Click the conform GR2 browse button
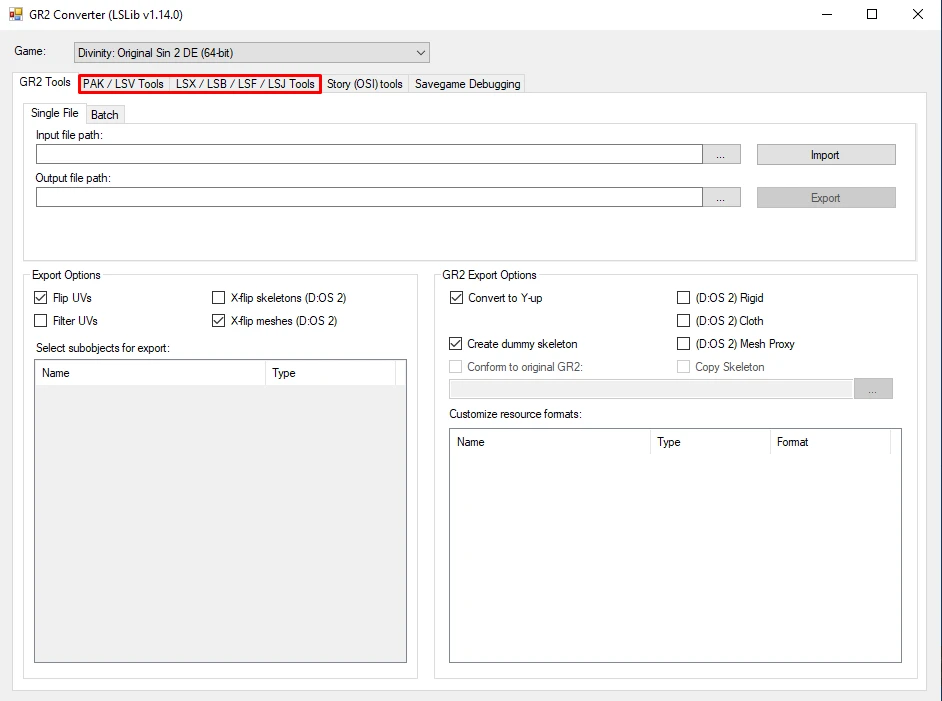 (x=874, y=388)
